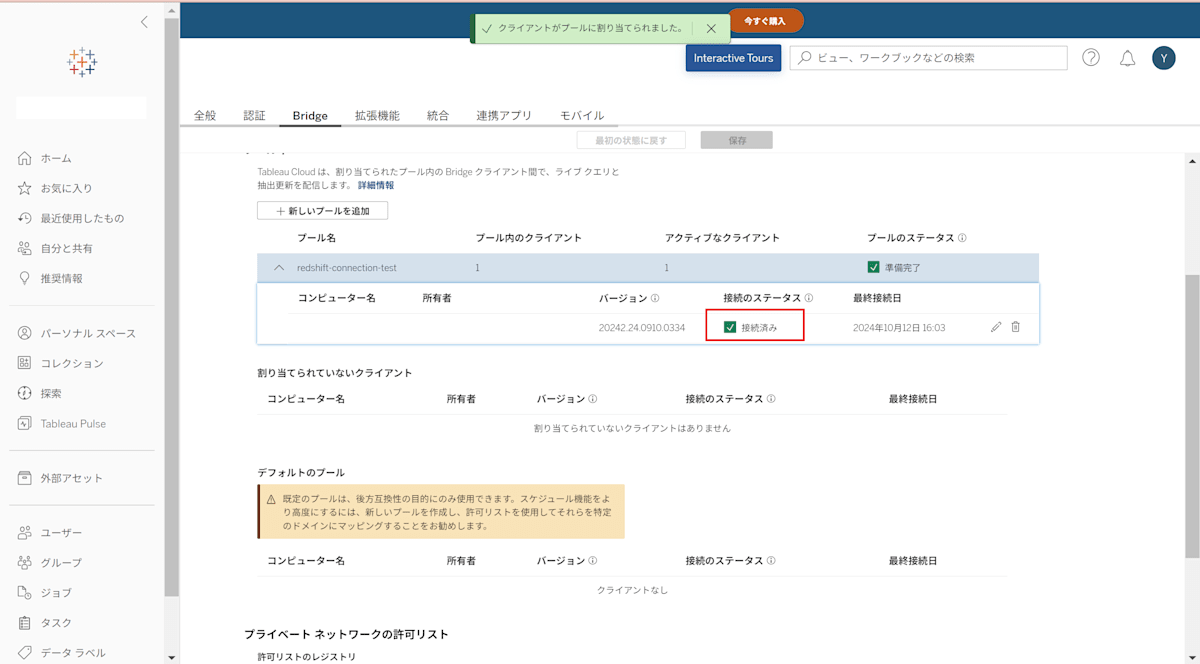Collapse the sidebar with the chevron arrow
This screenshot has width=1200, height=664.
pos(144,21)
